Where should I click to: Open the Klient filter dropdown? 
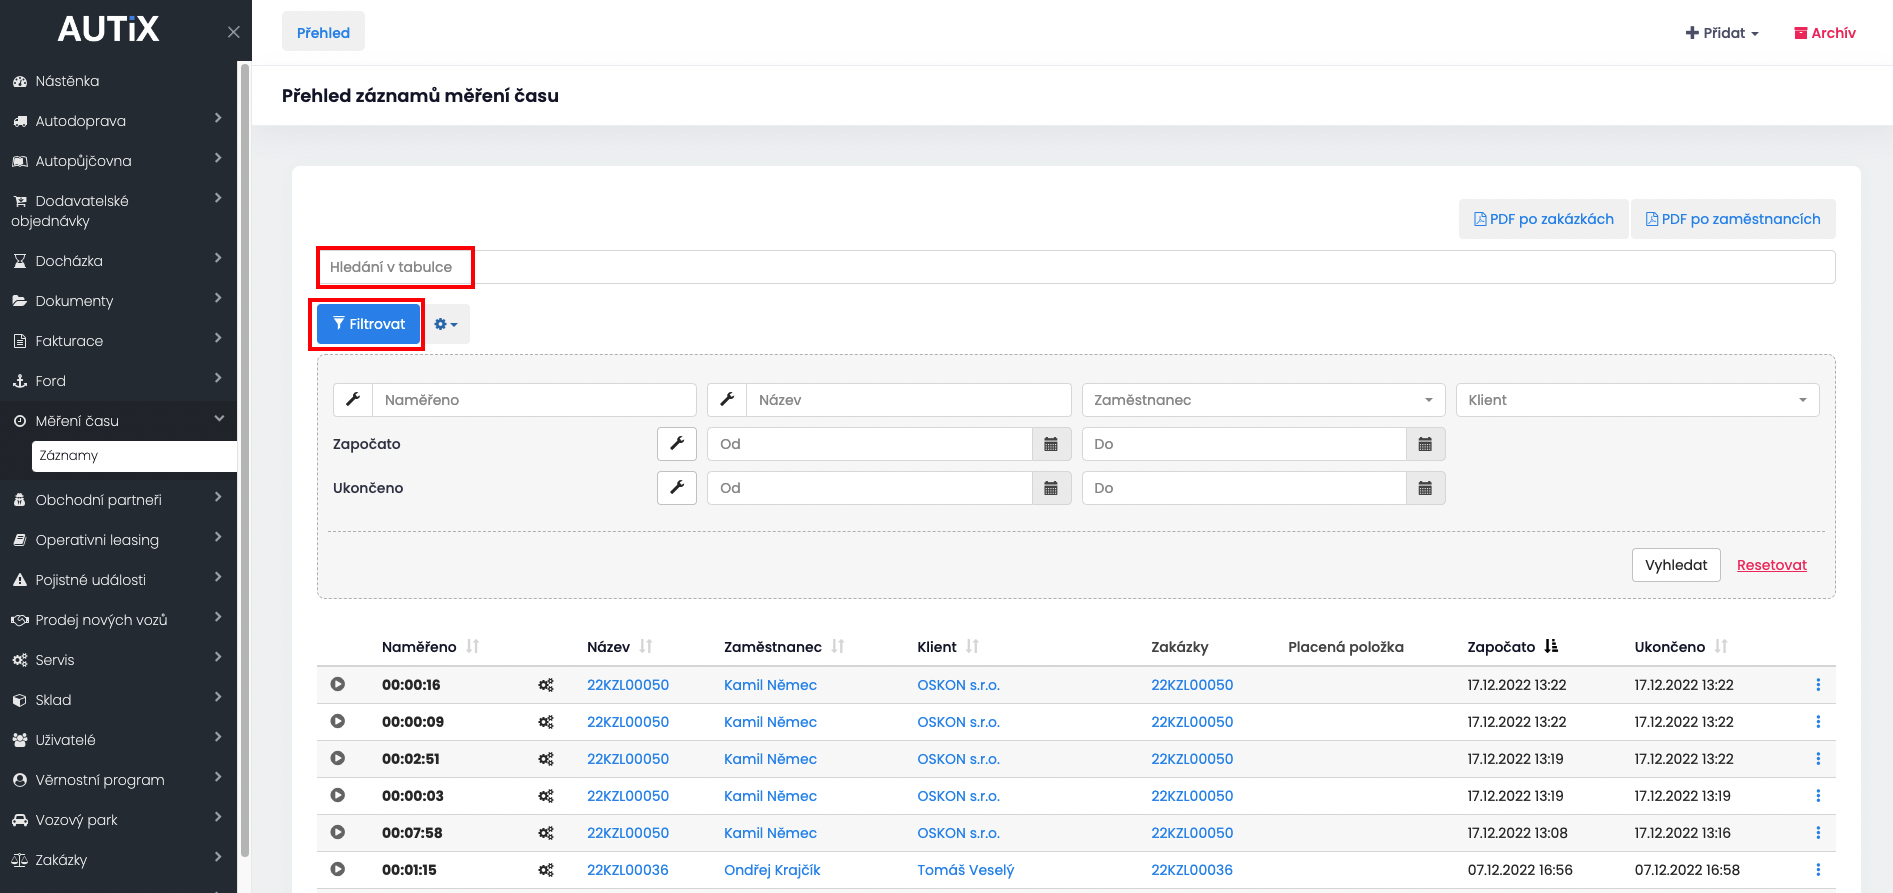[1638, 400]
